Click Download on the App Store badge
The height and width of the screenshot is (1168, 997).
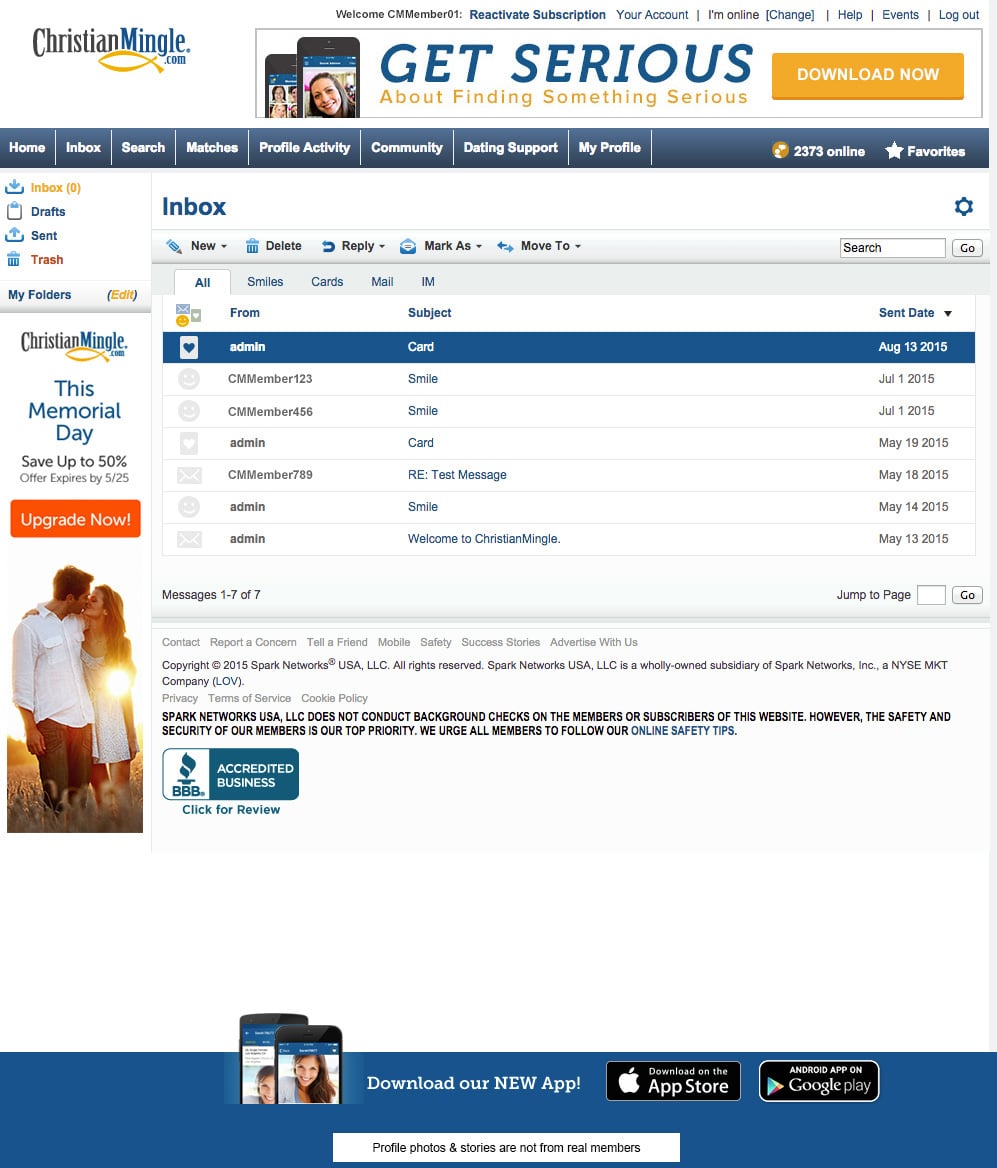pos(674,1081)
